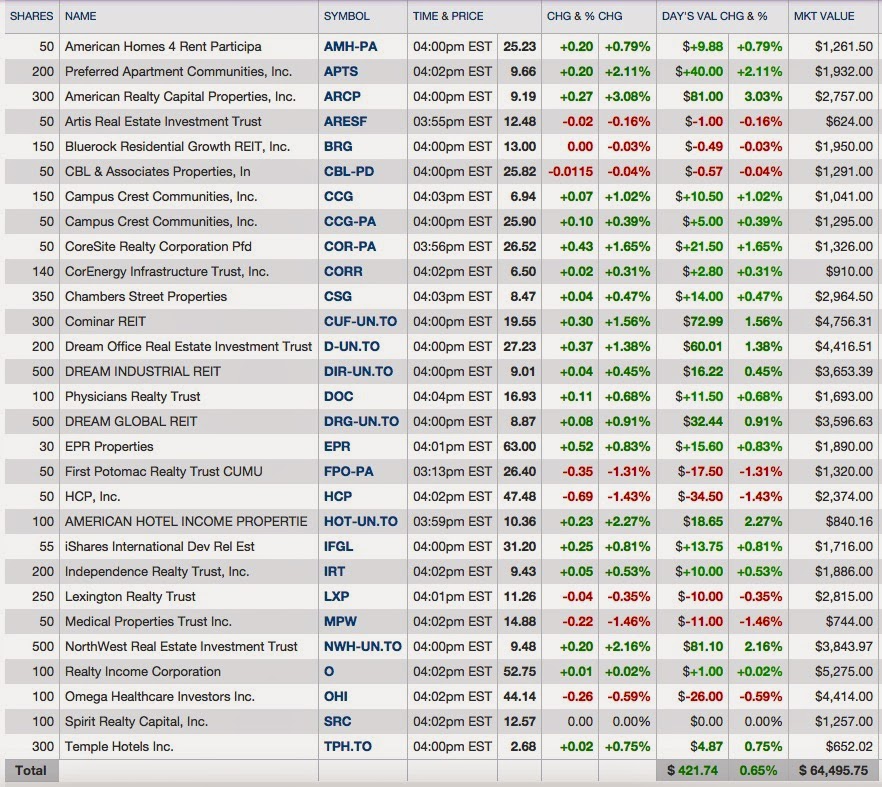The height and width of the screenshot is (787, 882).
Task: Select the DREAM GLOBAL REIT row
Action: point(129,421)
